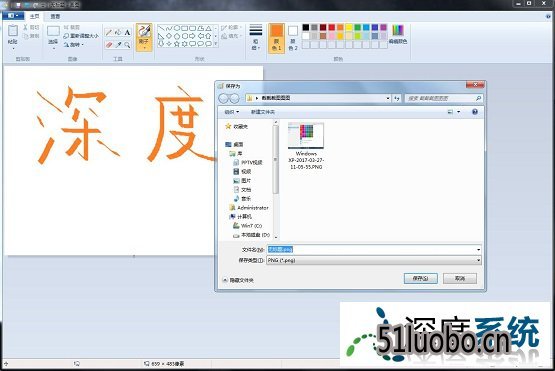Switch to the View ribbon tab
The image size is (555, 371).
55,16
